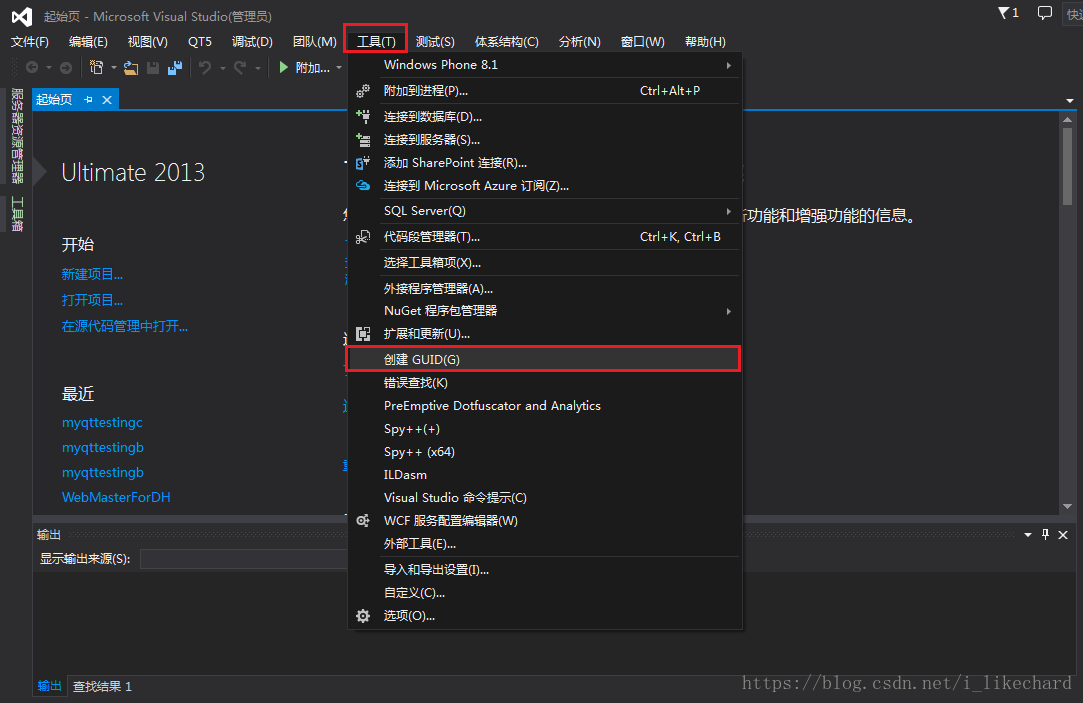The width and height of the screenshot is (1083, 703).
Task: Open the 显示输出来源 combo box
Action: 244,559
